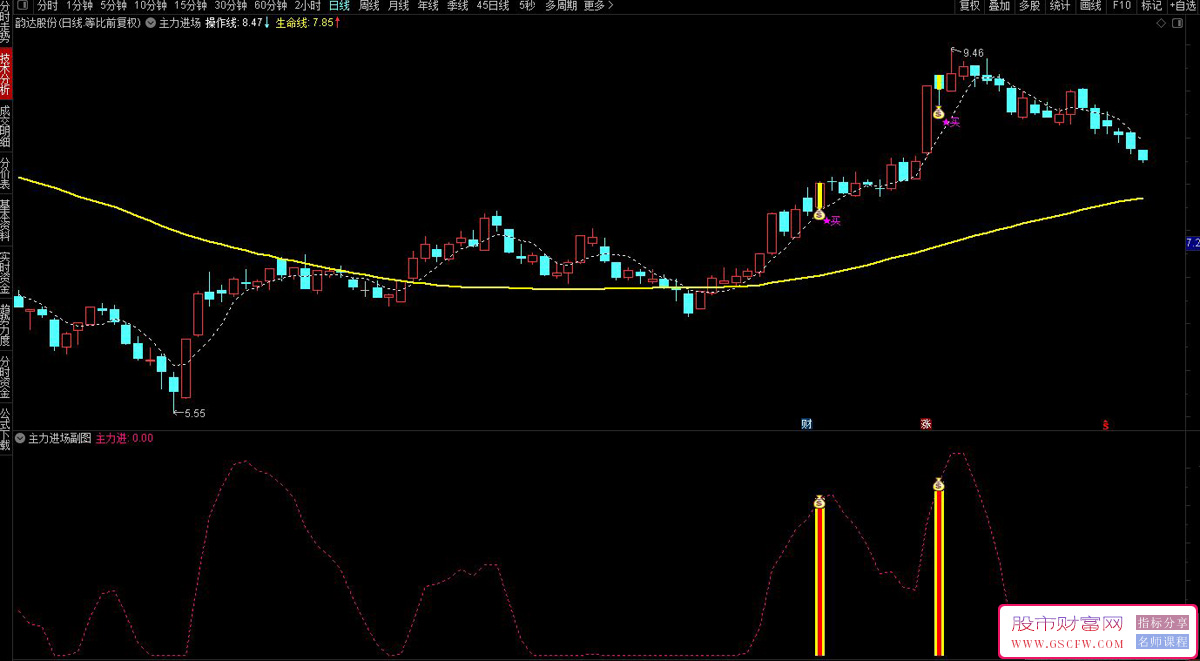Screen dimensions: 1200x661
Task: Switch to the 周线 weekly period
Action: 369,5
